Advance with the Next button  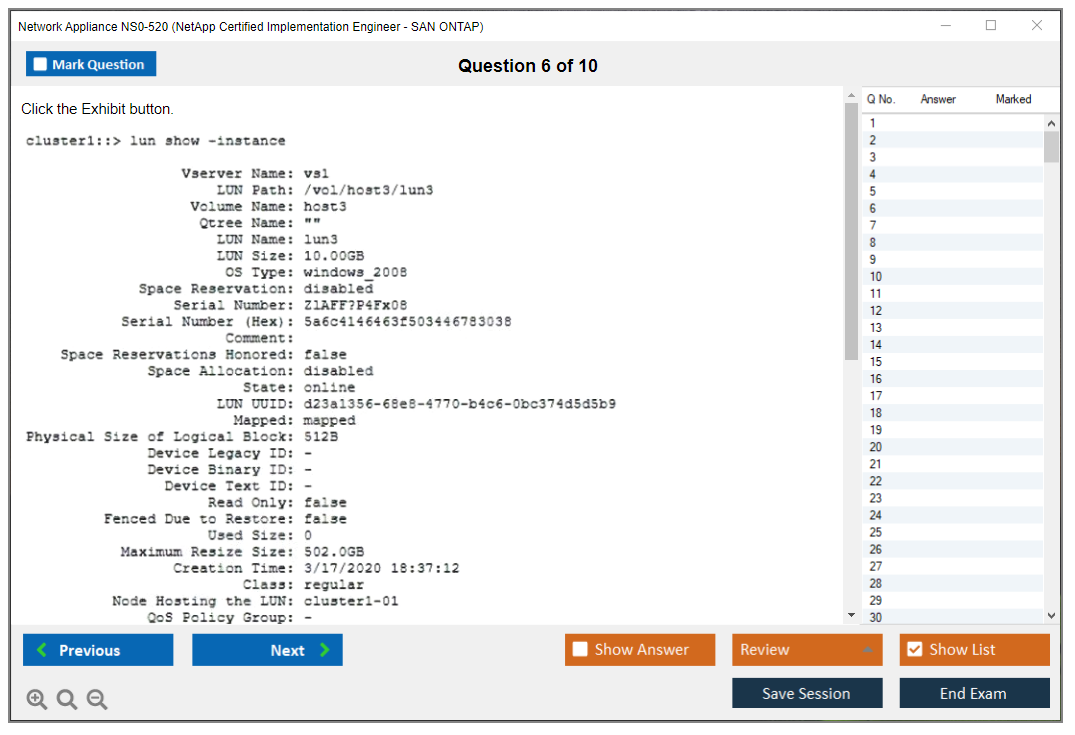[x=267, y=650]
